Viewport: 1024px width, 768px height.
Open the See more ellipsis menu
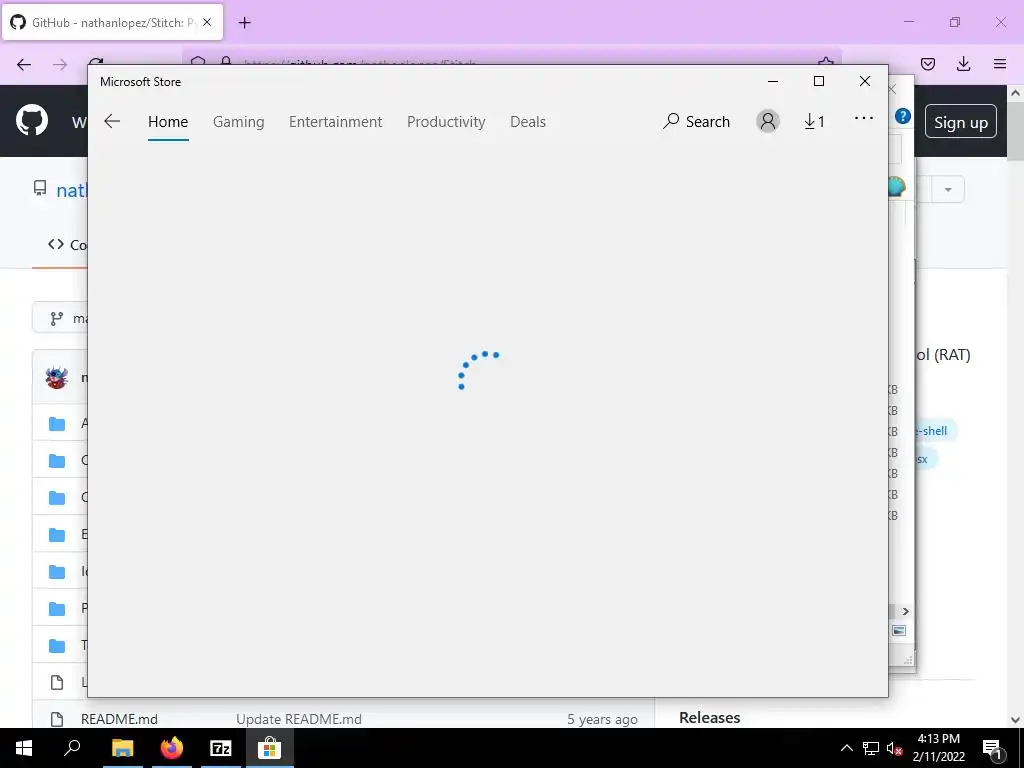pos(864,118)
